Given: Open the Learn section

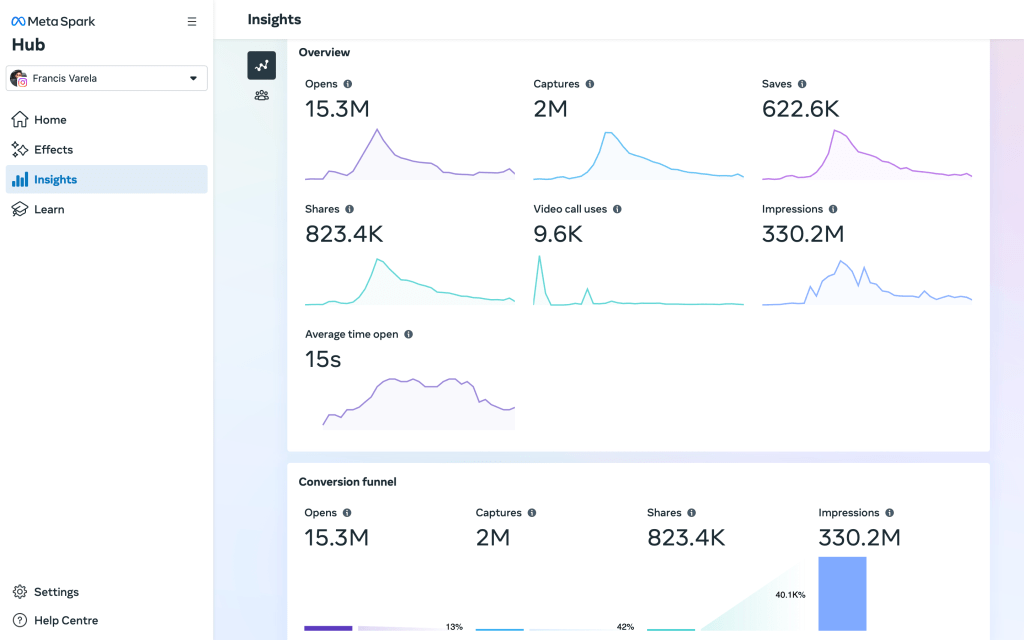Looking at the screenshot, I should (49, 210).
